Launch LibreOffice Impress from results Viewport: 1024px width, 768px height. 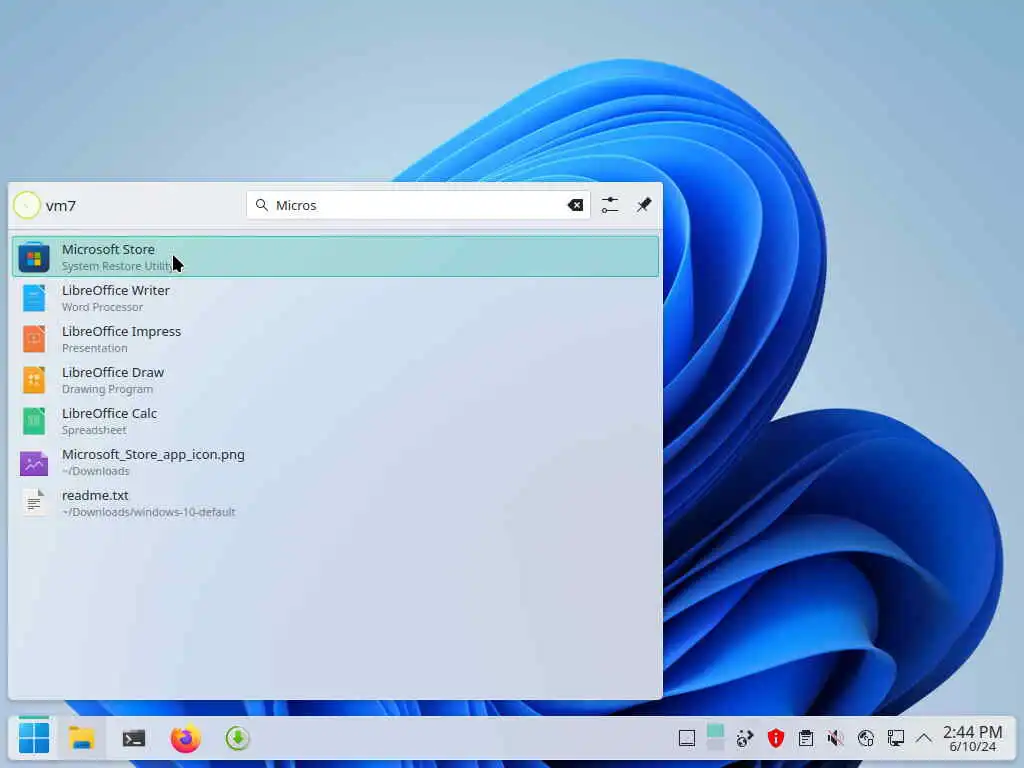pyautogui.click(x=335, y=339)
